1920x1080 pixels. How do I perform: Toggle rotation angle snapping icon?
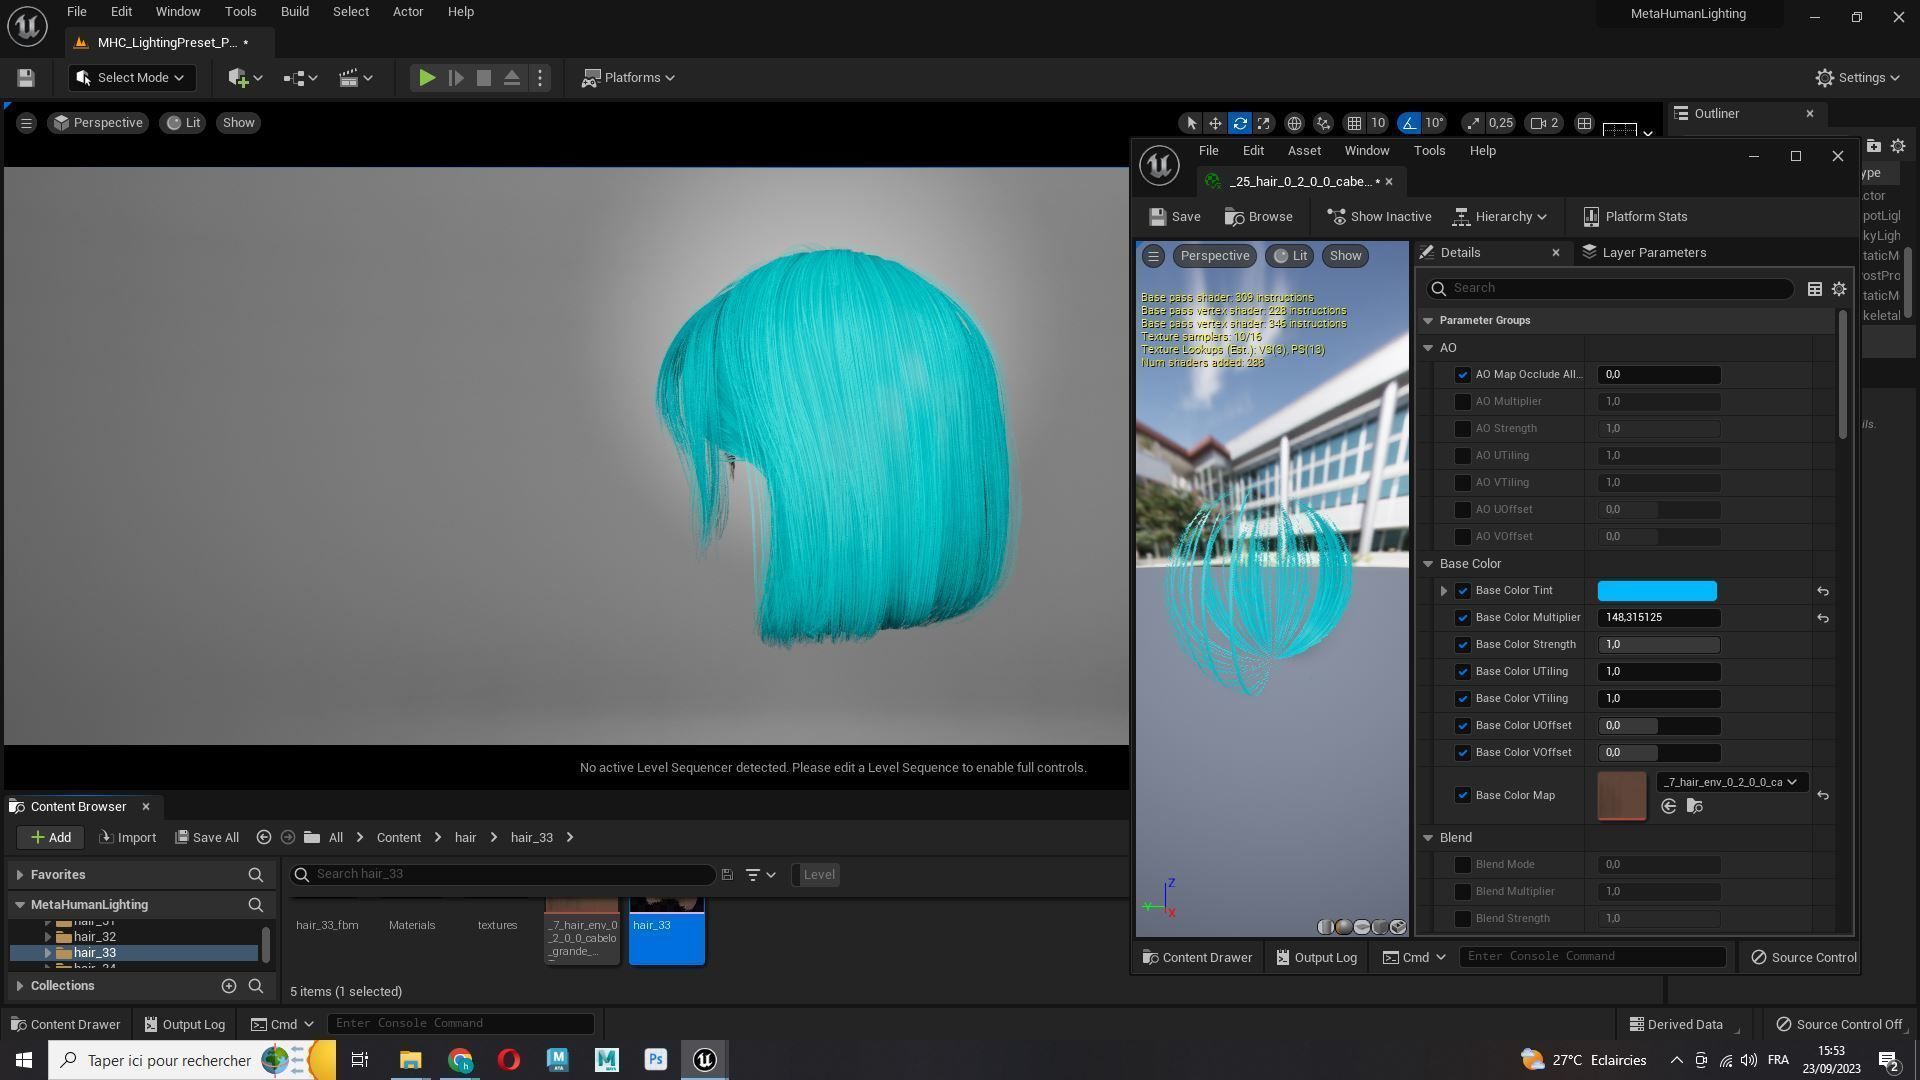pyautogui.click(x=1409, y=123)
